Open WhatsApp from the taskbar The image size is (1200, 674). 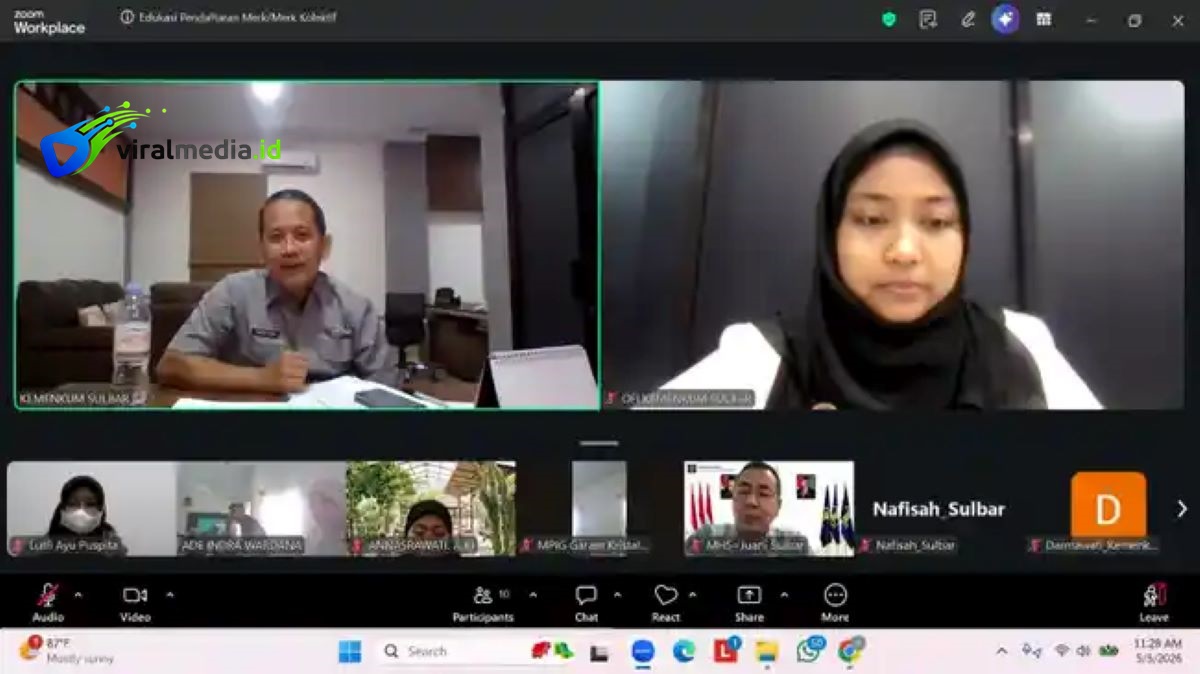point(809,651)
